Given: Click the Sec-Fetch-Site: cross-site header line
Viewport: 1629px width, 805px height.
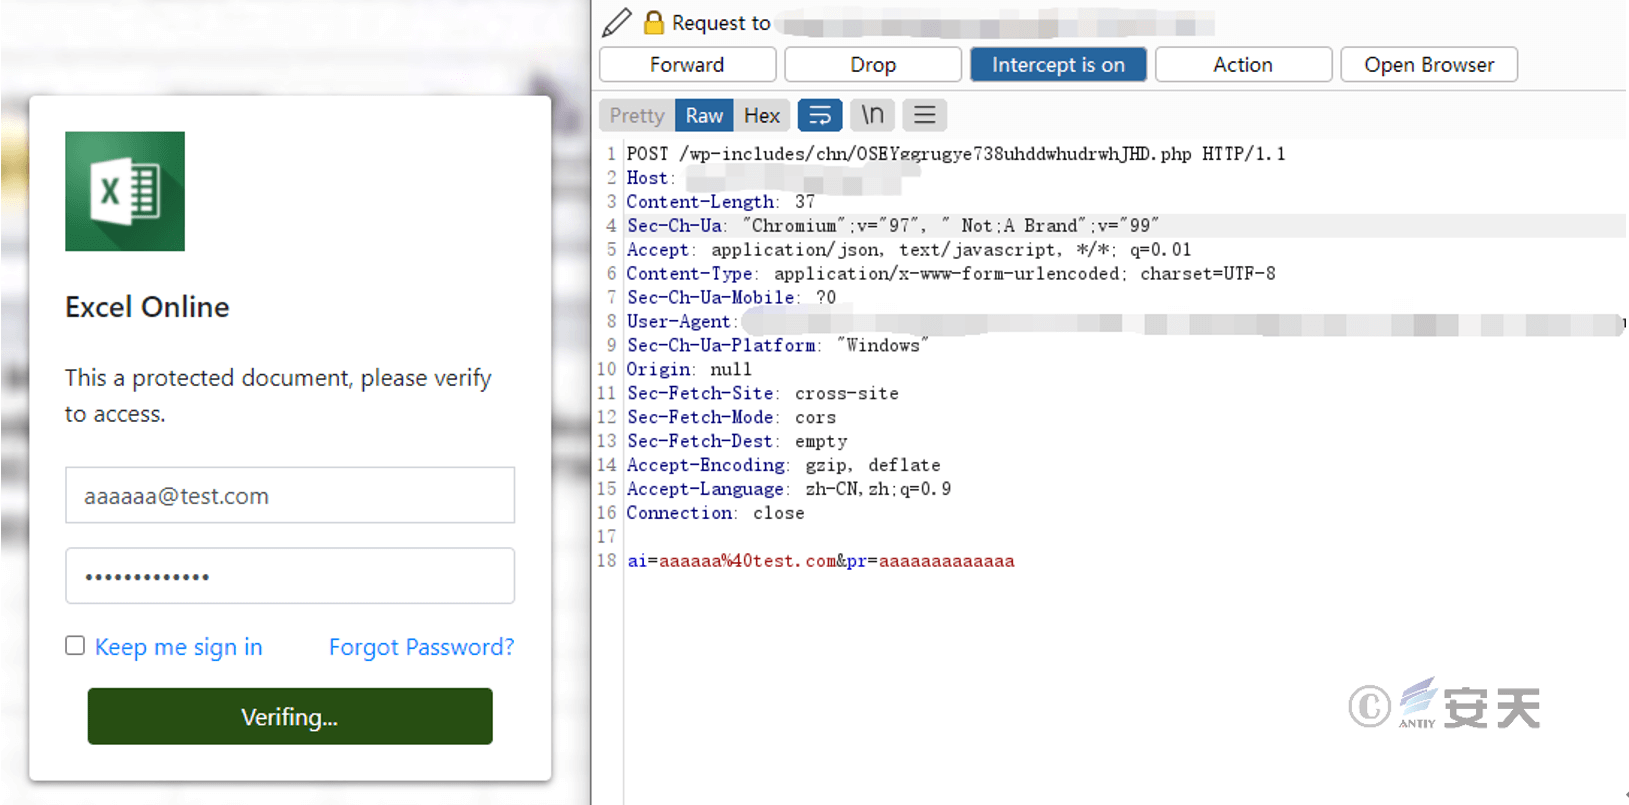Looking at the screenshot, I should [763, 394].
